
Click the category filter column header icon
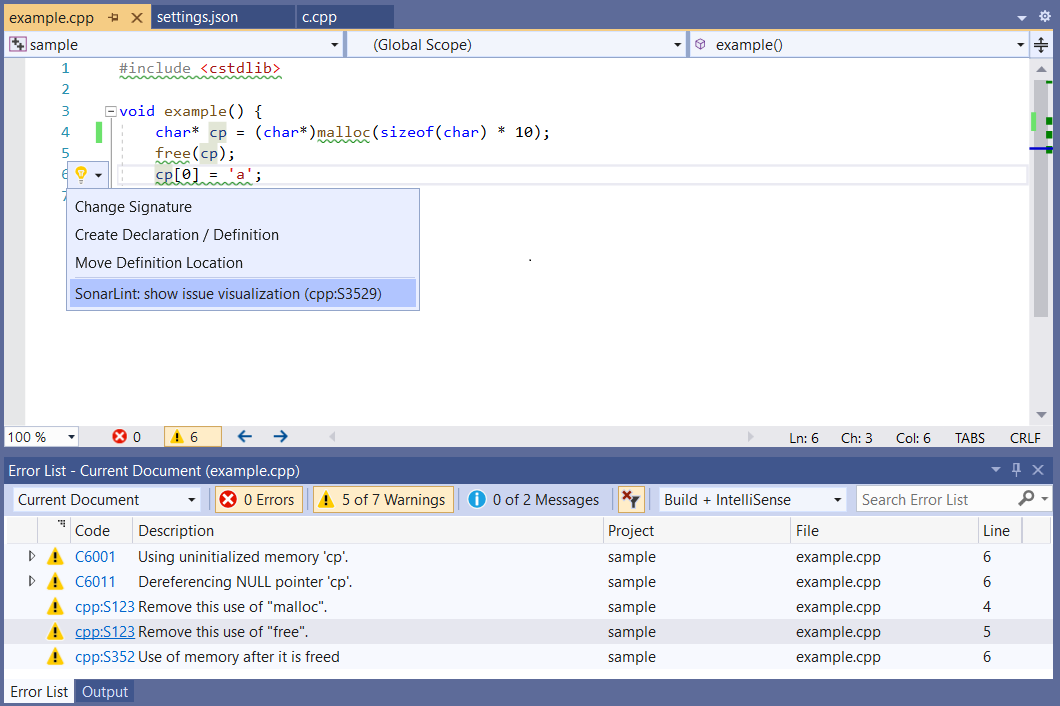point(61,524)
